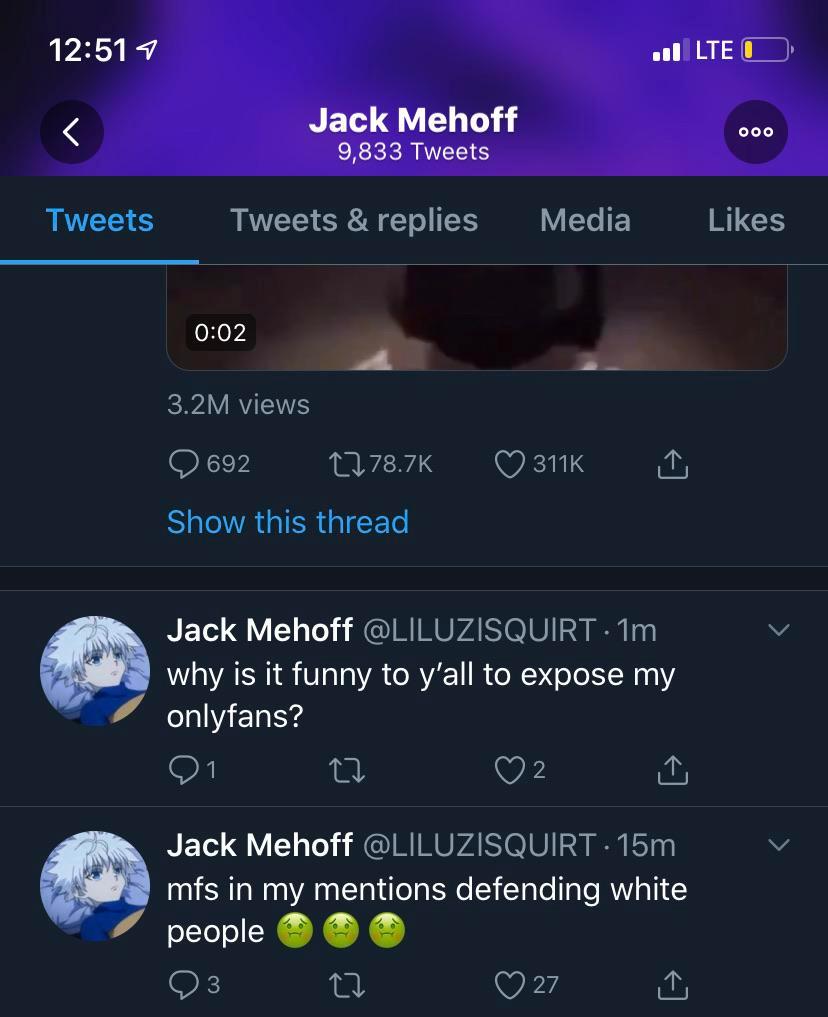The height and width of the screenshot is (1017, 828).
Task: Like the tweet about mentions
Action: [510, 985]
